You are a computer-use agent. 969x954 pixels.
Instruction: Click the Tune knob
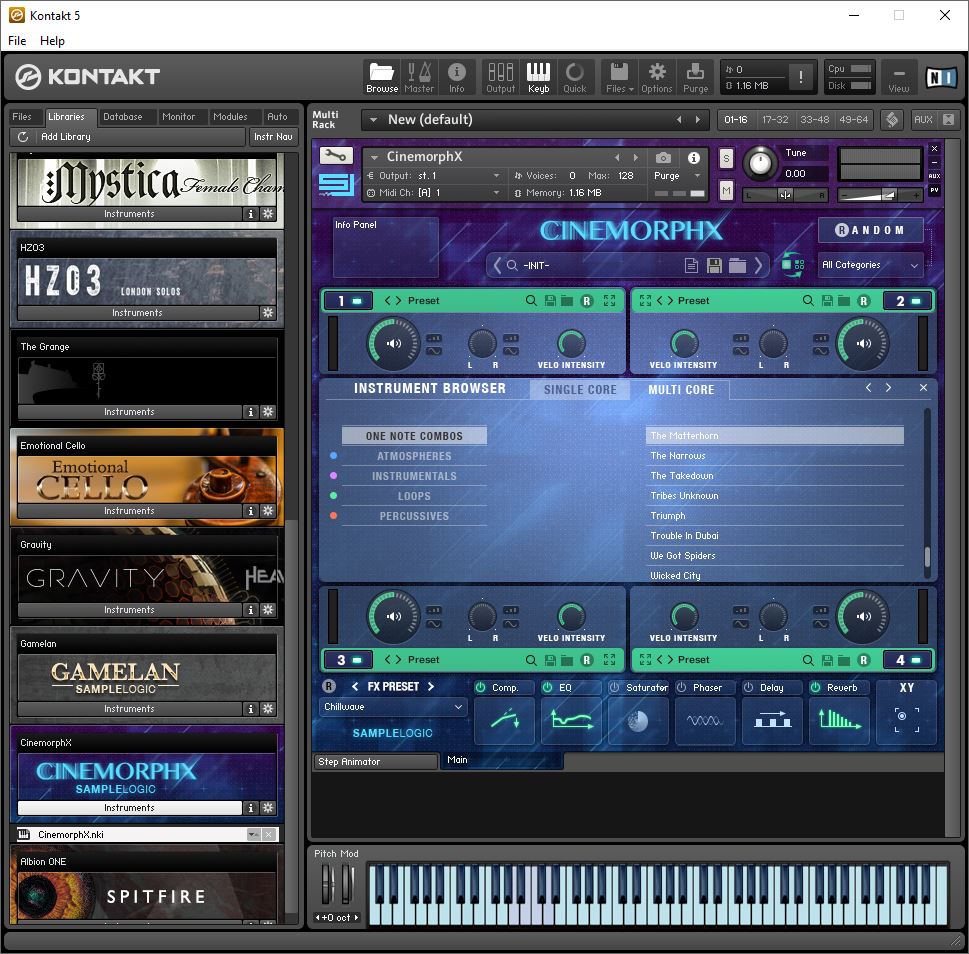point(760,164)
